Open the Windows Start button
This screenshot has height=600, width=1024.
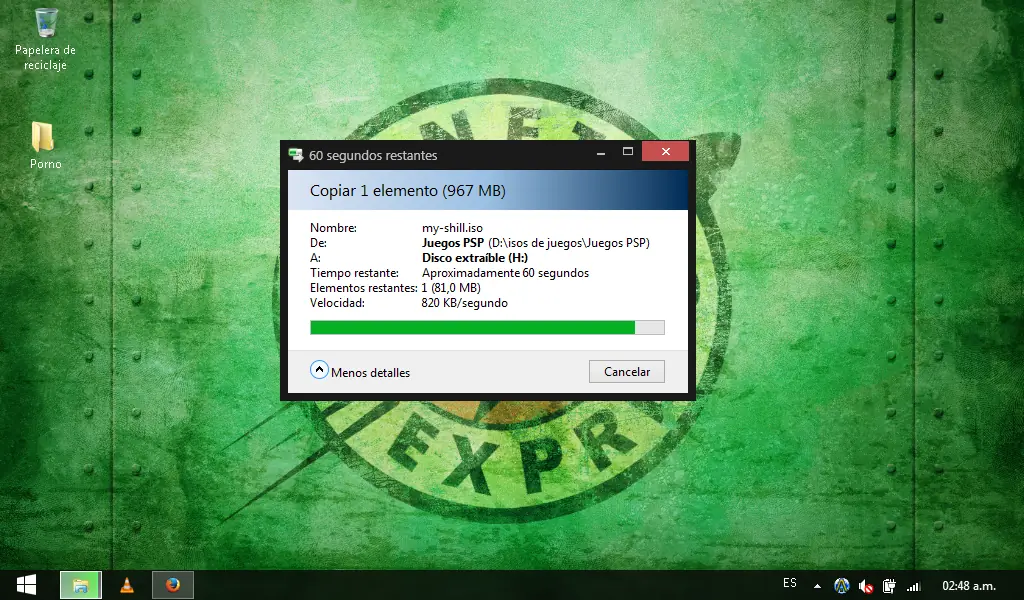26,584
